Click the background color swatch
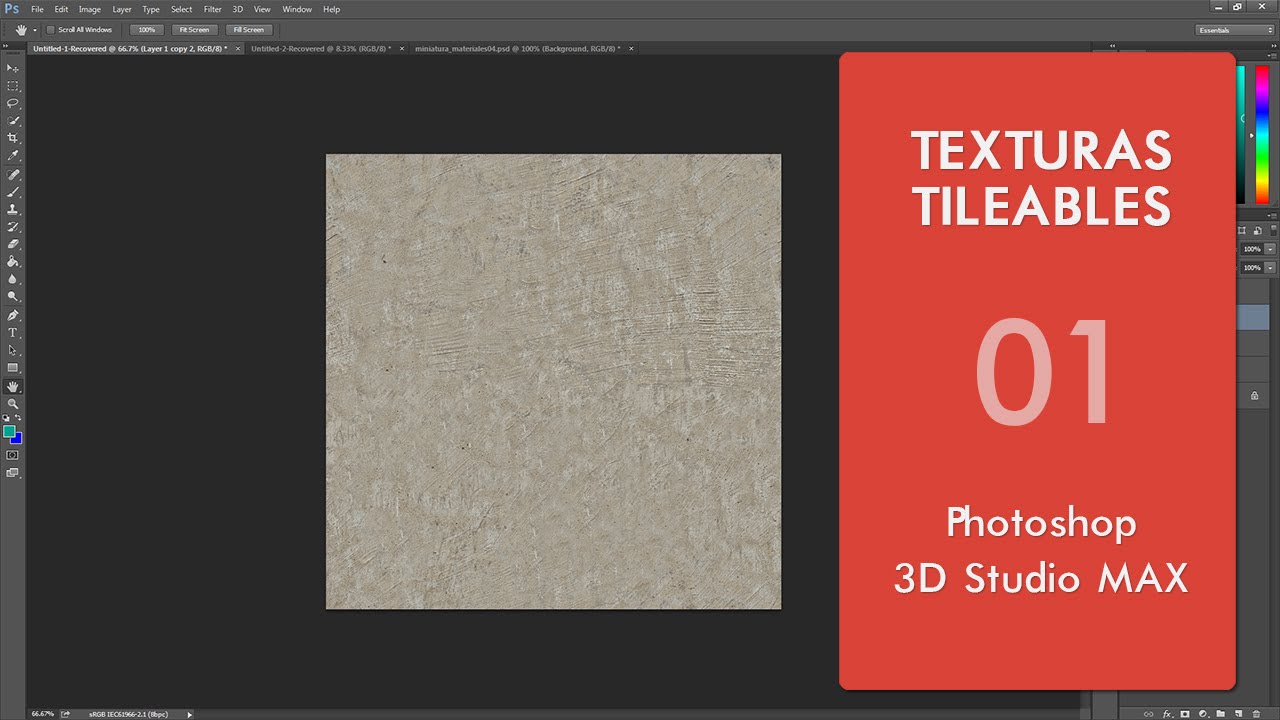 [x=18, y=440]
